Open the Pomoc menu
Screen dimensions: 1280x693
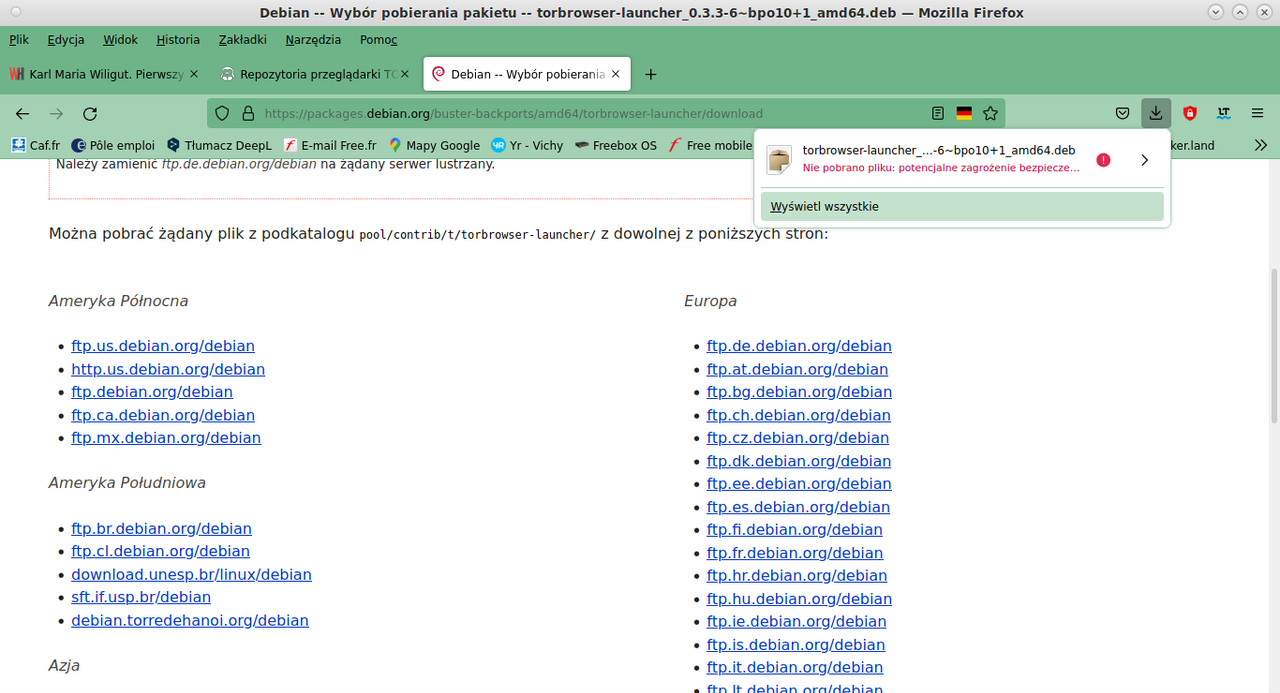click(379, 40)
